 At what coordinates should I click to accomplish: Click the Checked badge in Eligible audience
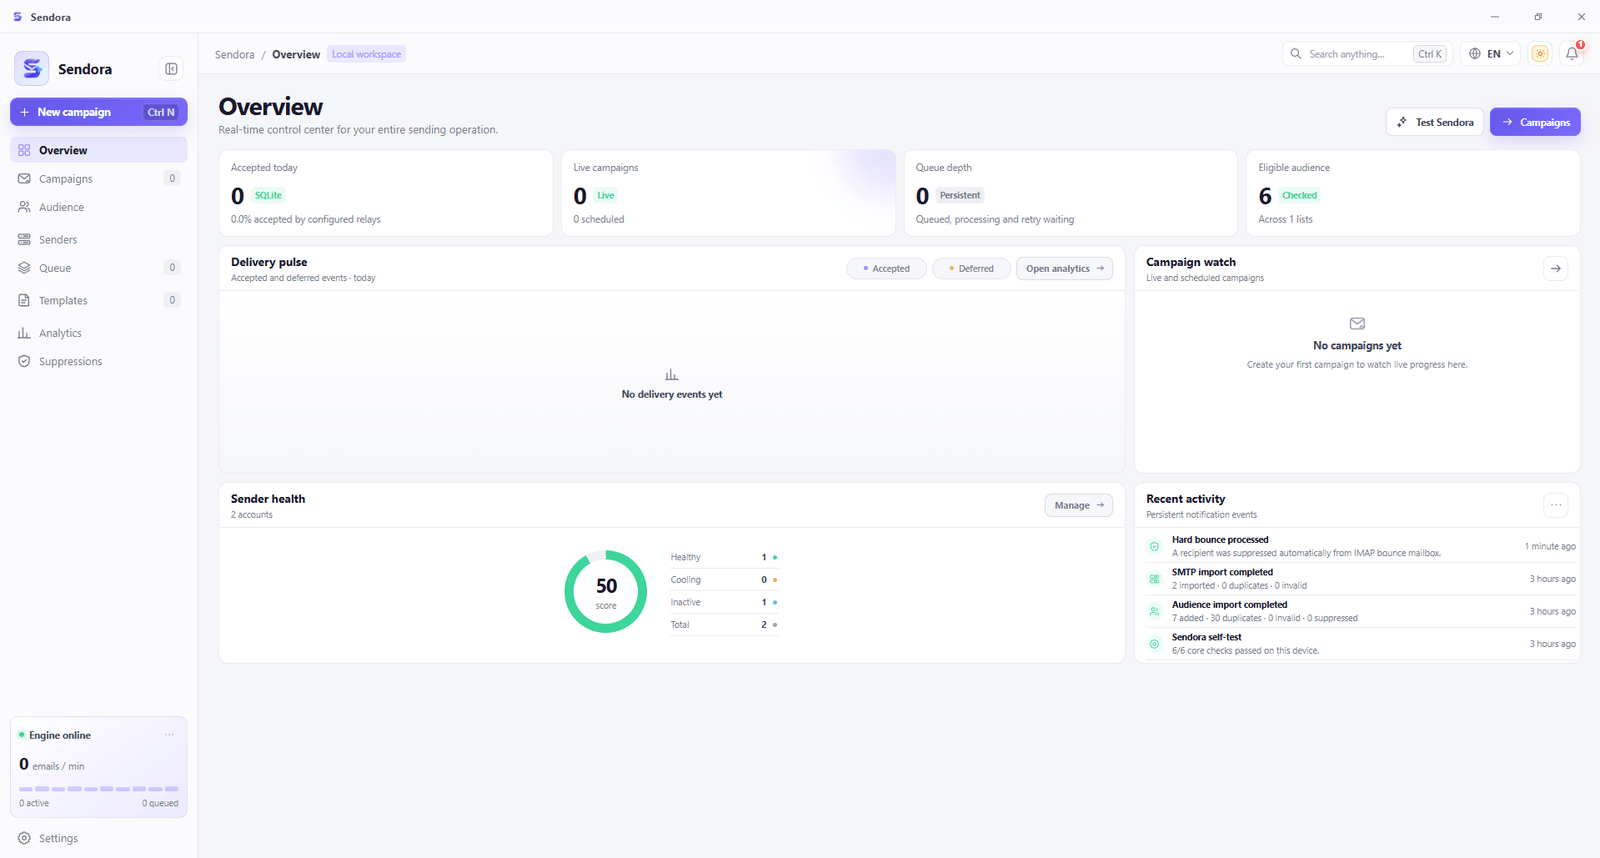click(x=1300, y=195)
